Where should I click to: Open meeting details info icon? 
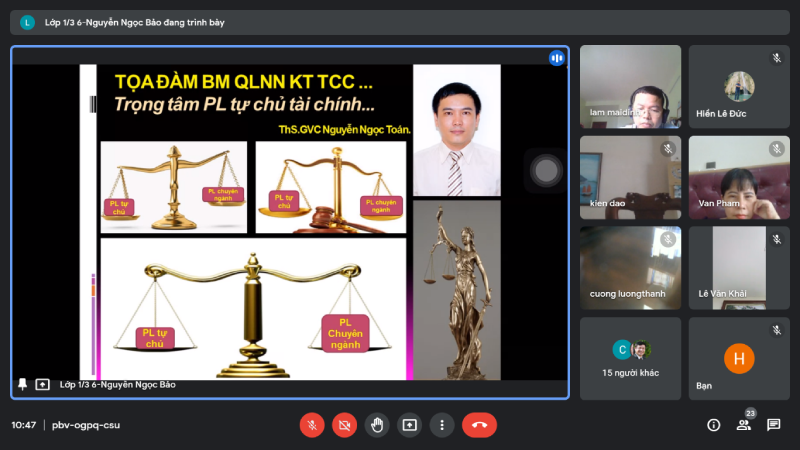click(x=714, y=425)
